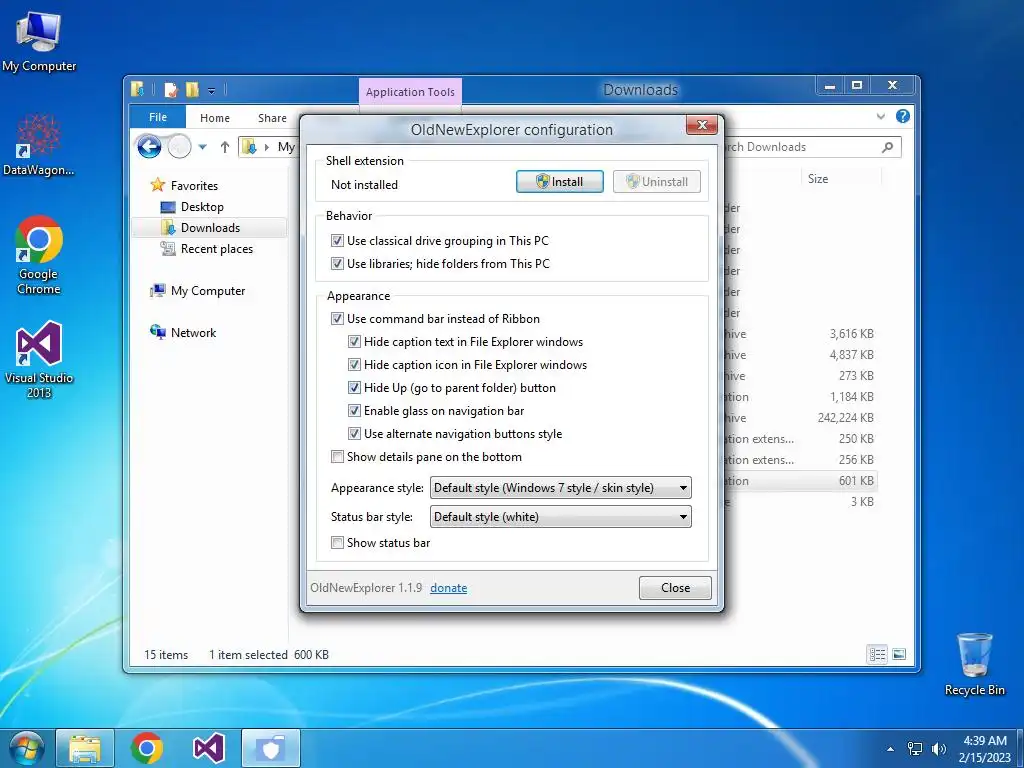Toggle Hide caption icon checkbox
Viewport: 1024px width, 768px height.
(354, 364)
